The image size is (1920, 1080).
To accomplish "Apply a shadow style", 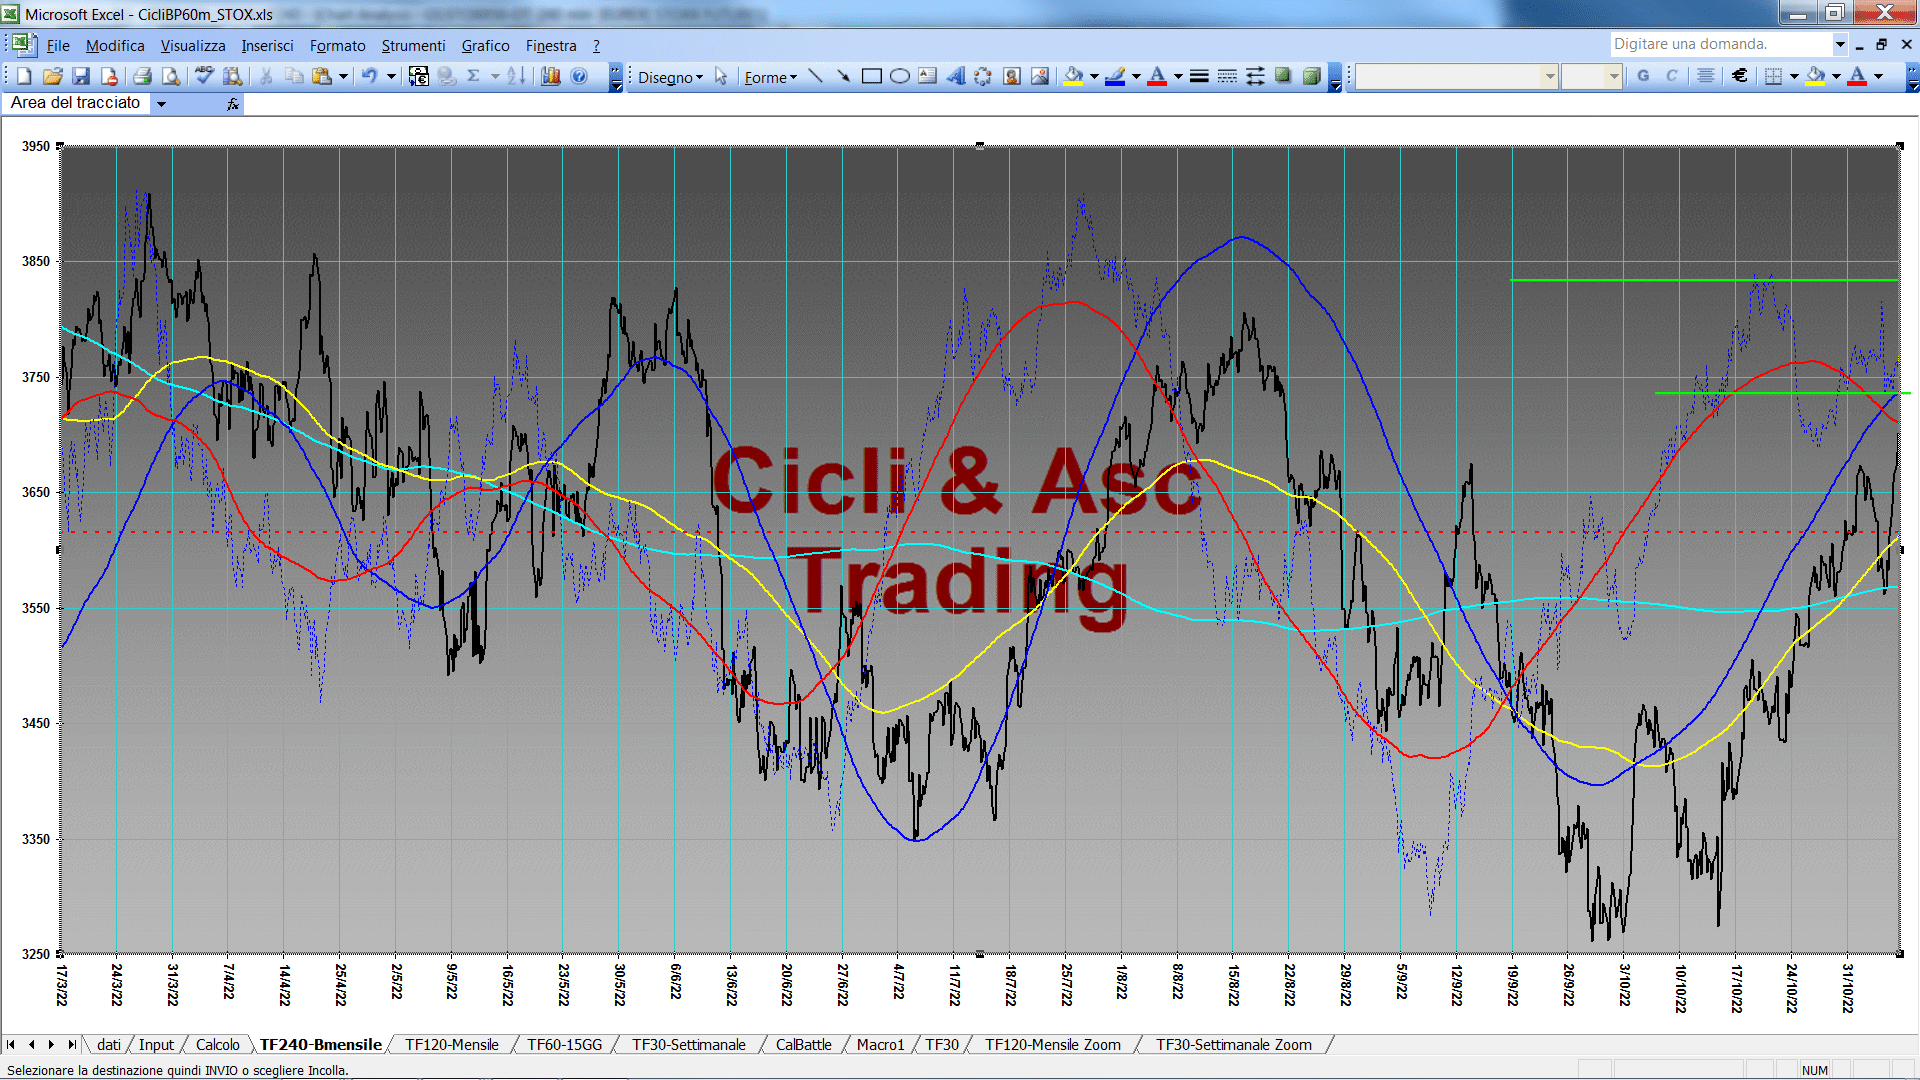I will [1283, 76].
